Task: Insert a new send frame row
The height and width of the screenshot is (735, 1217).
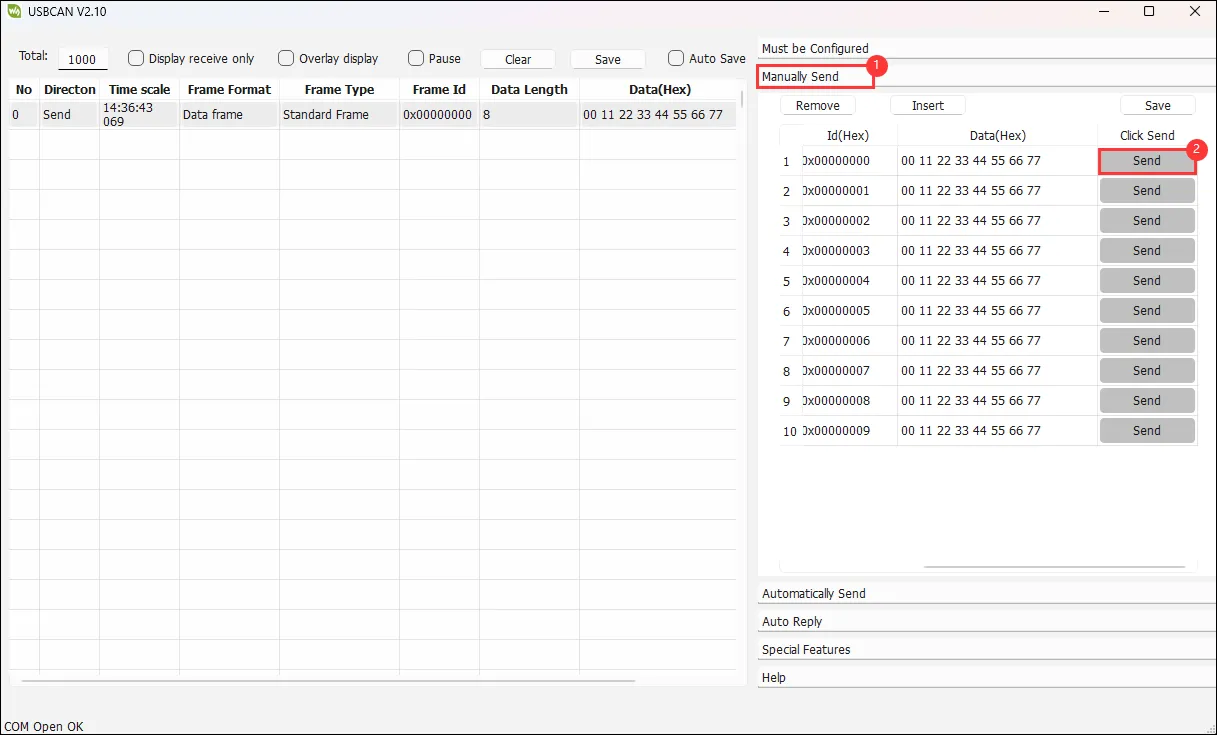Action: (927, 105)
